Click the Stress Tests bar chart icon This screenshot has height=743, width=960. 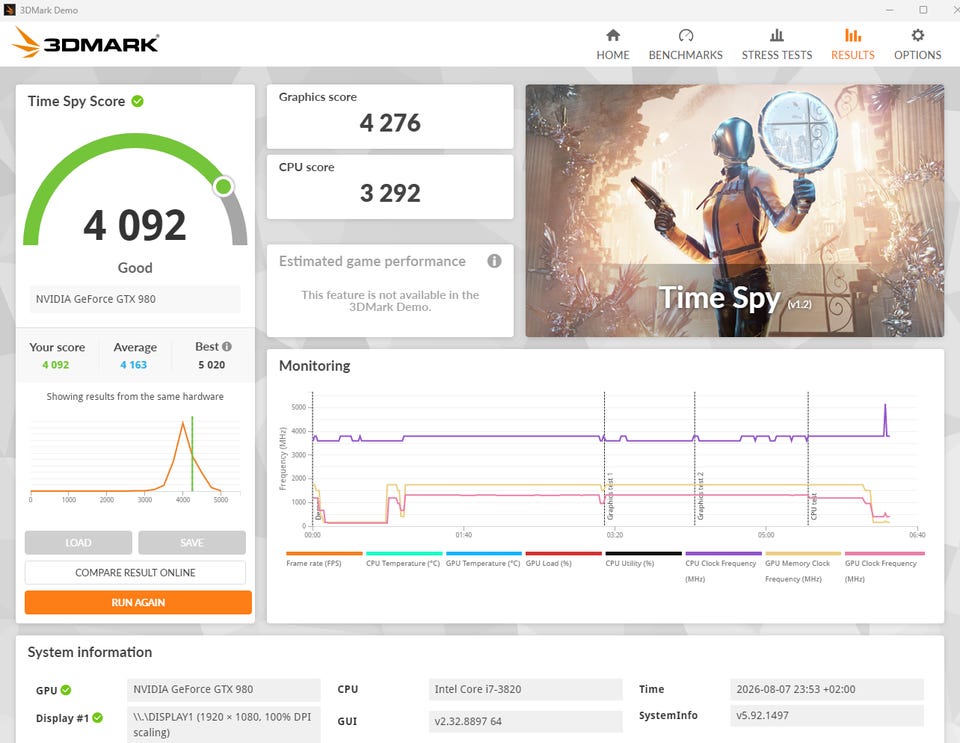[776, 35]
